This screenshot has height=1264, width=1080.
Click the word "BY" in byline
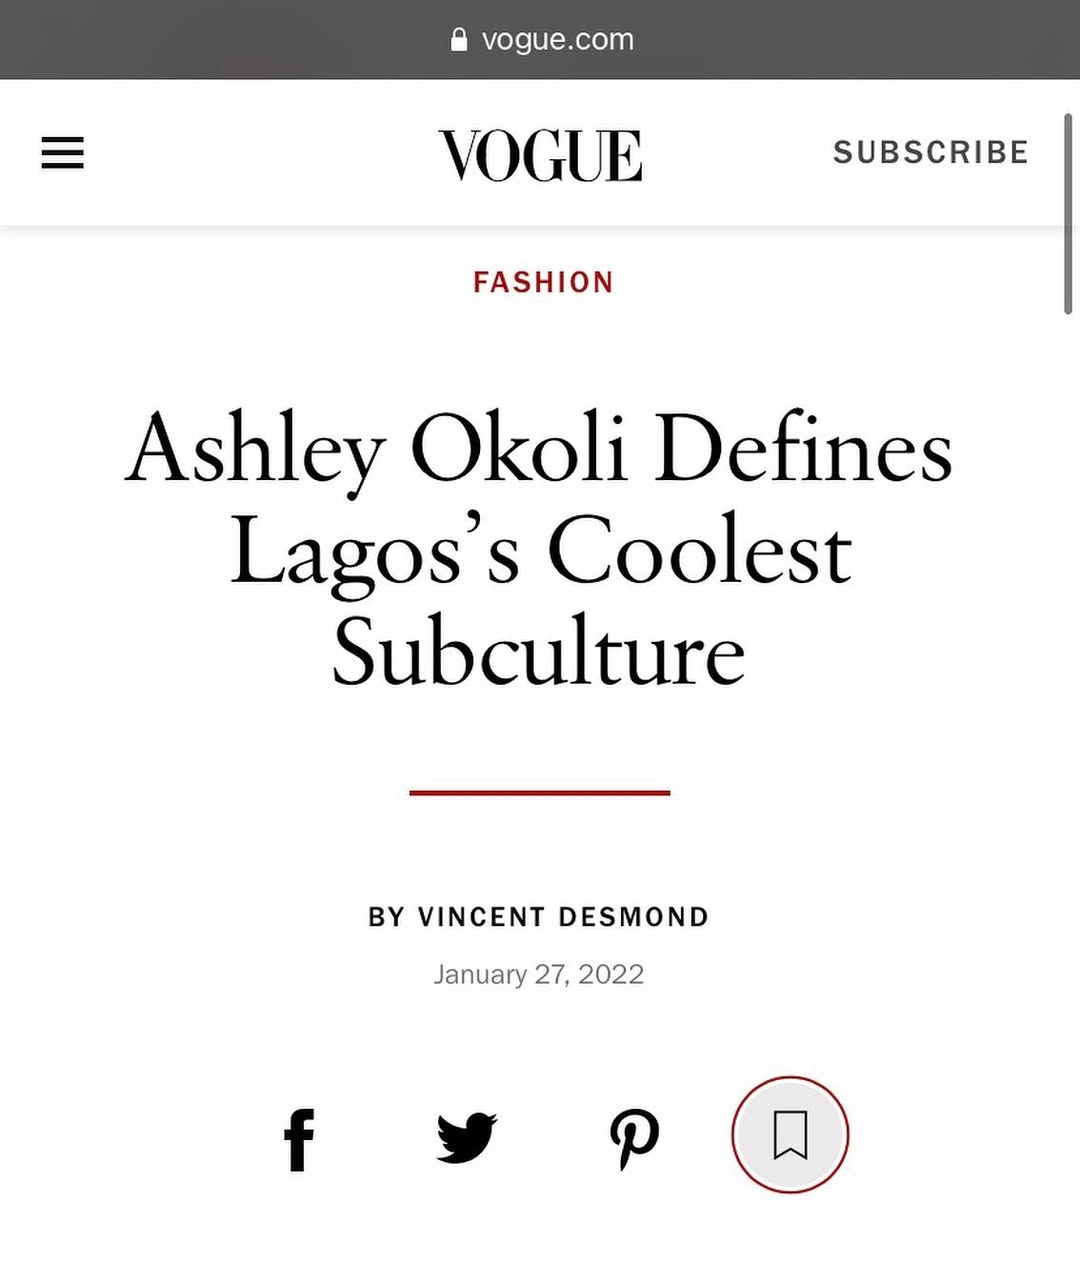pos(386,917)
